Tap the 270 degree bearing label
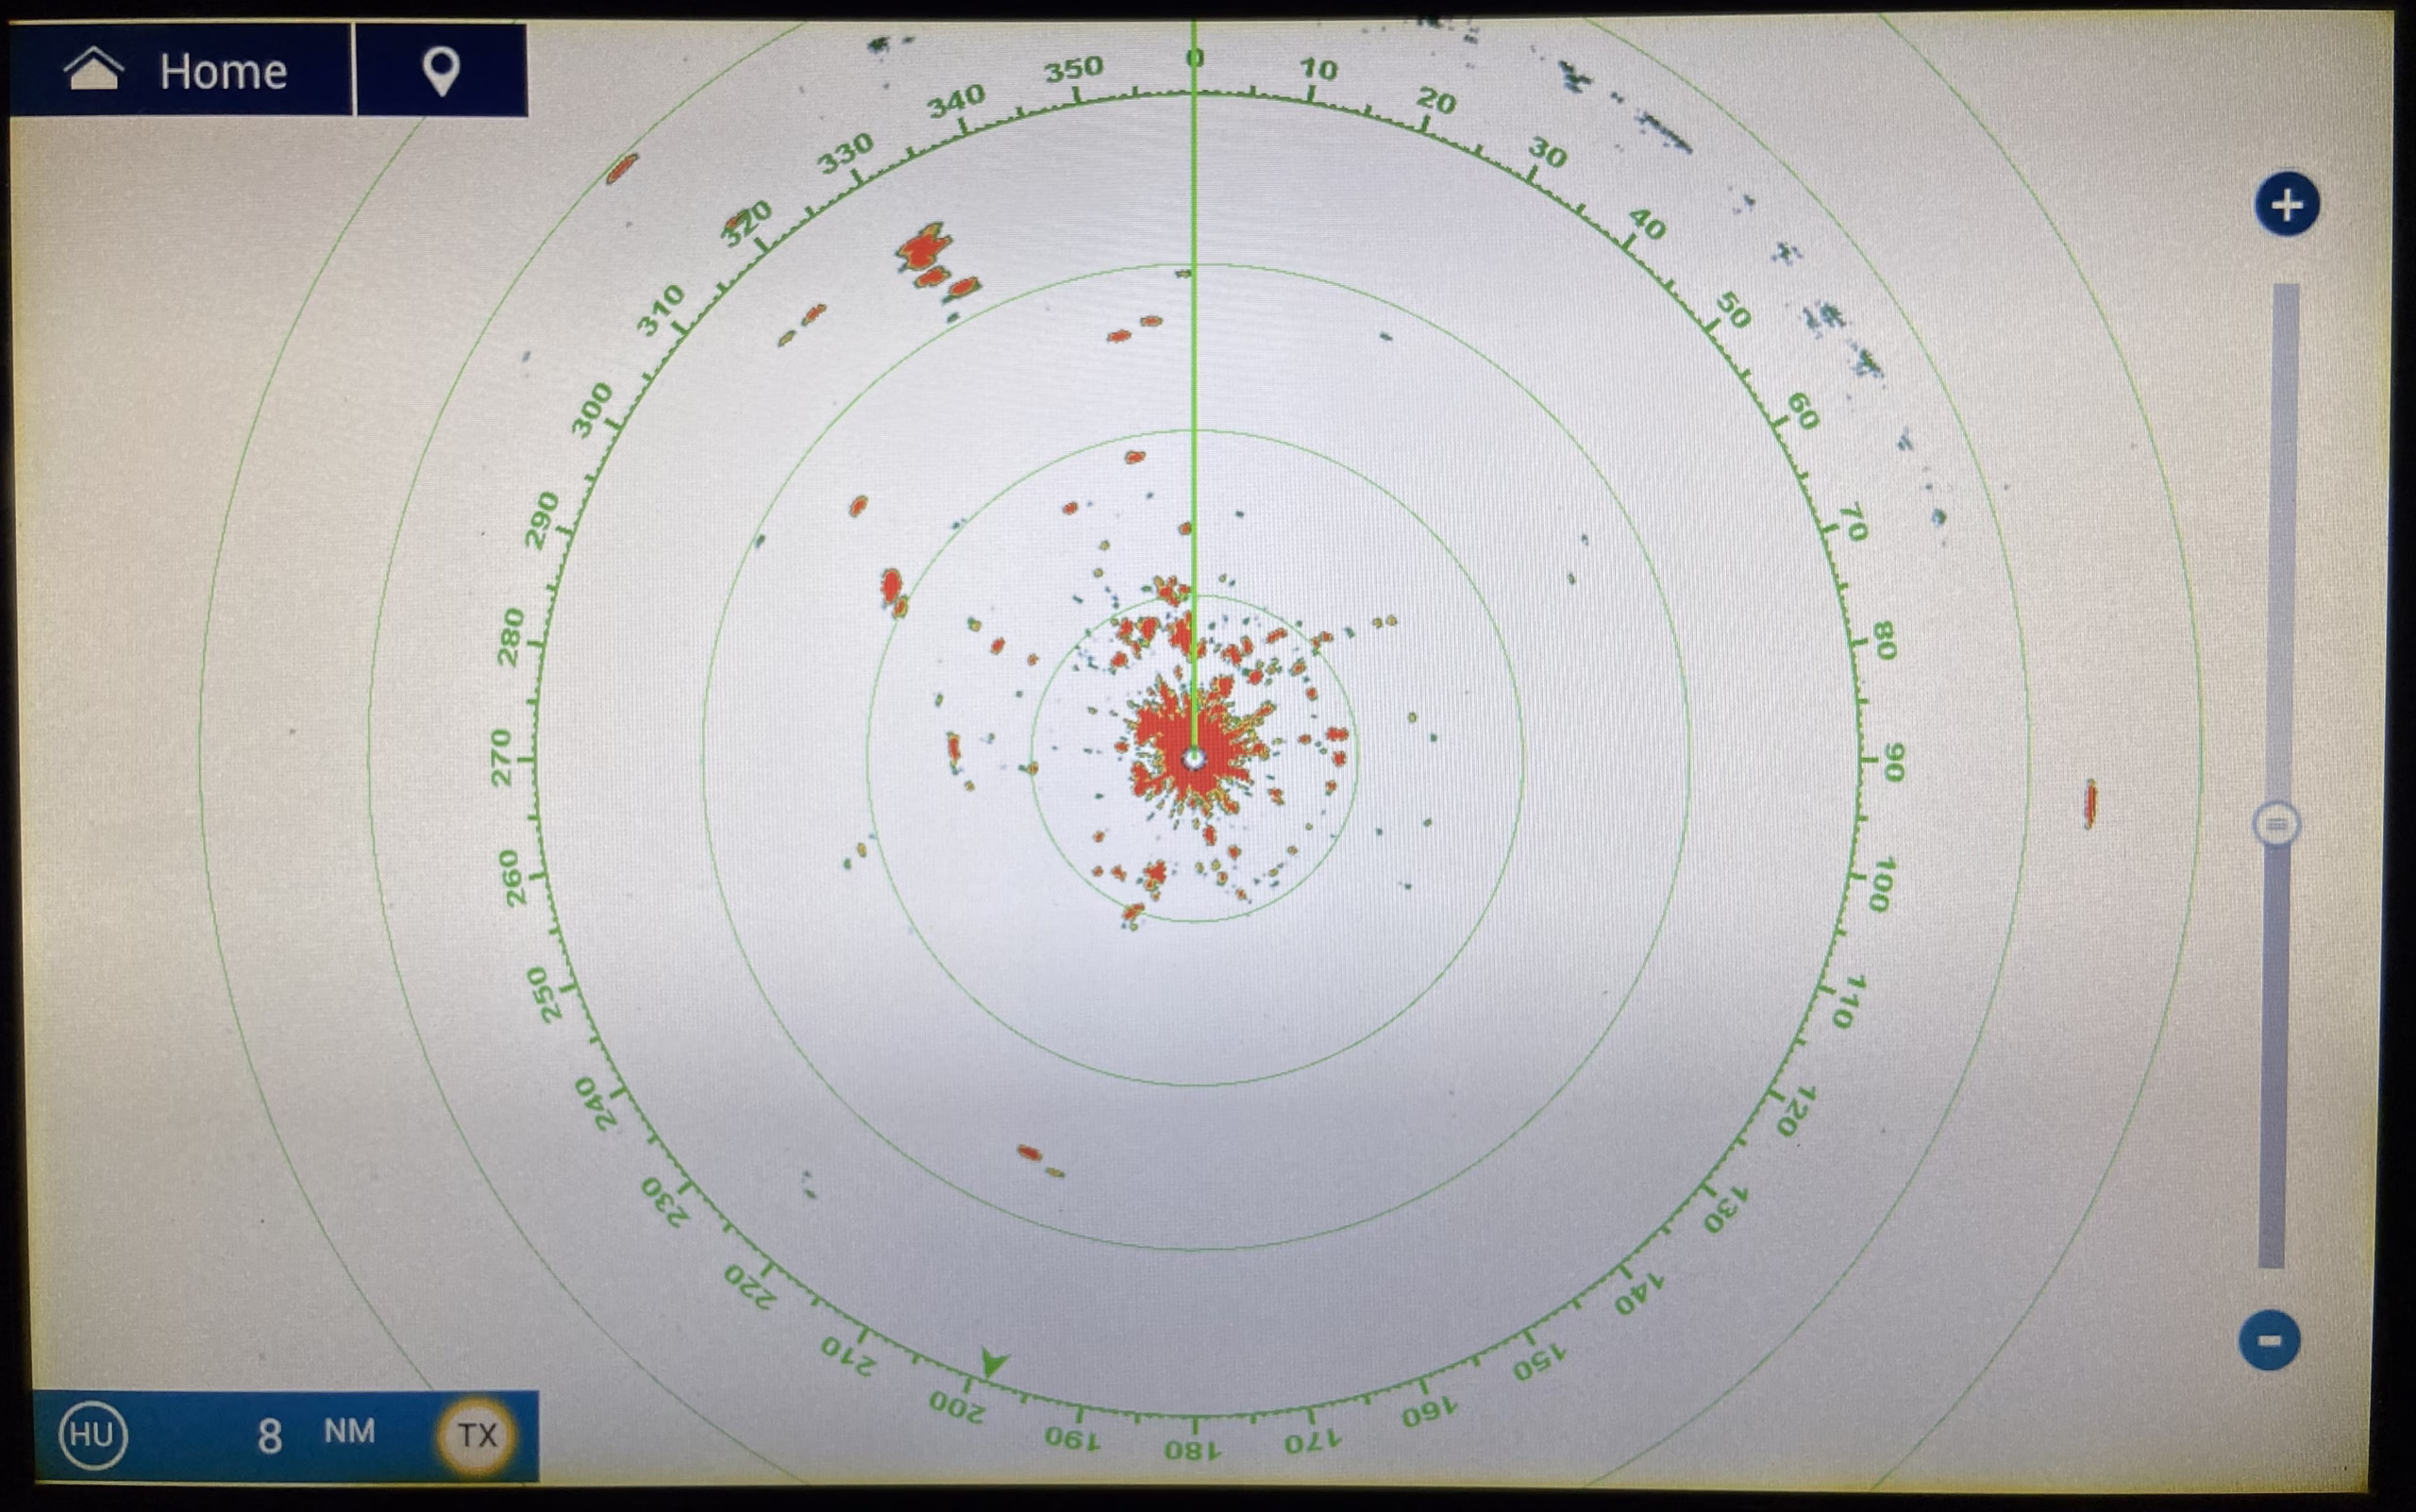 (500, 757)
